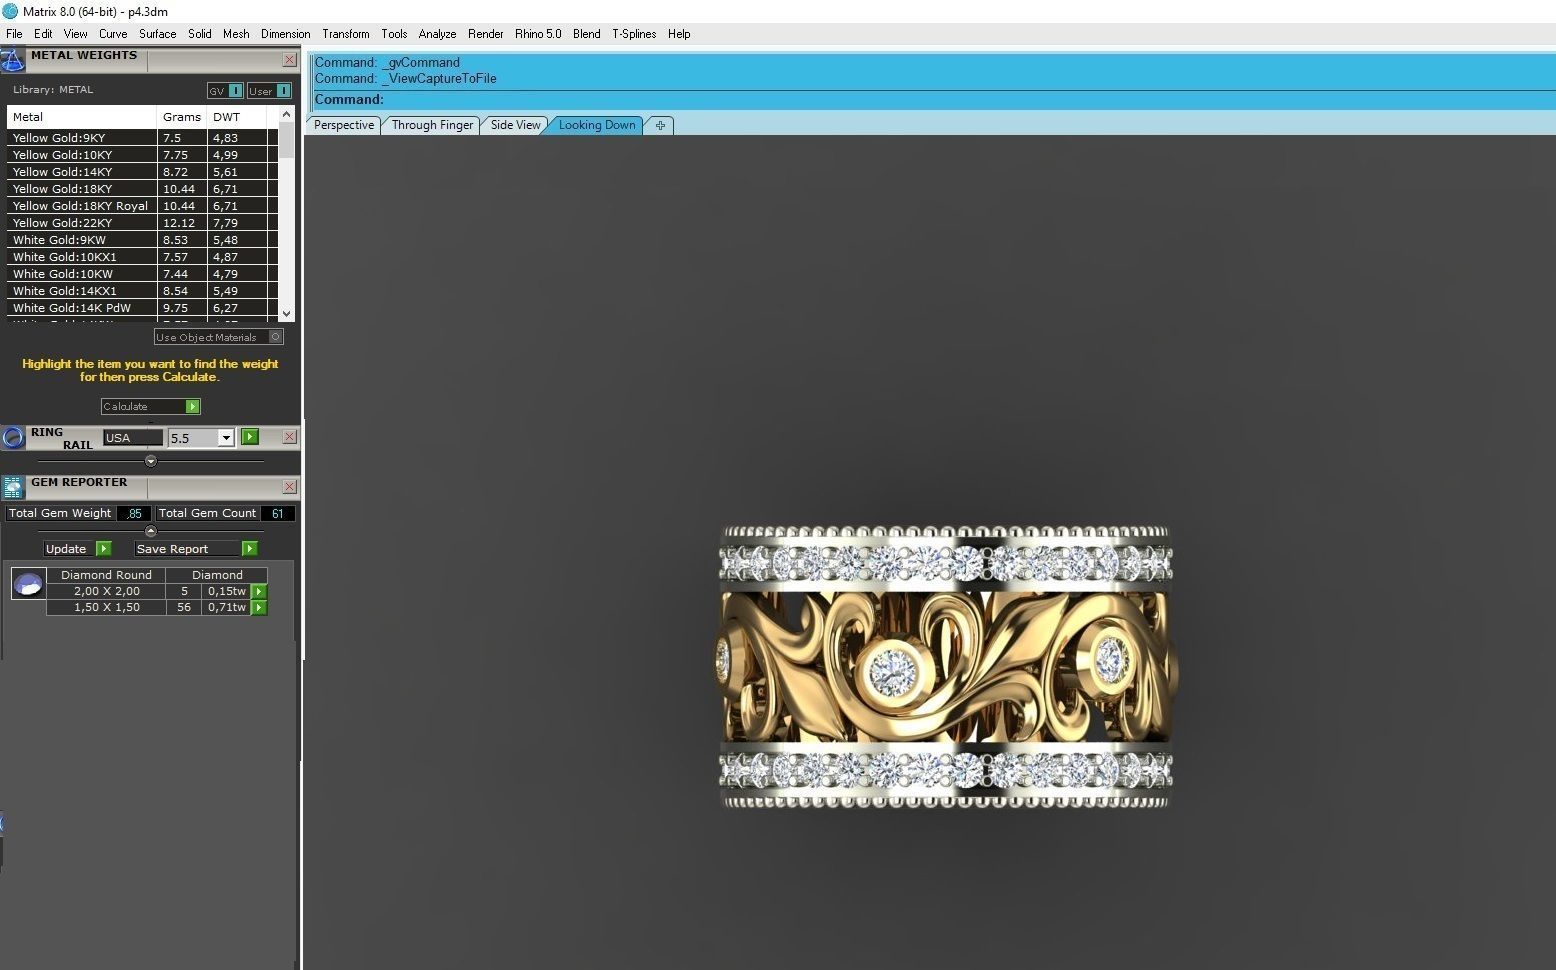Expand the Ring Rail panel chevron
The height and width of the screenshot is (970, 1556).
[151, 461]
